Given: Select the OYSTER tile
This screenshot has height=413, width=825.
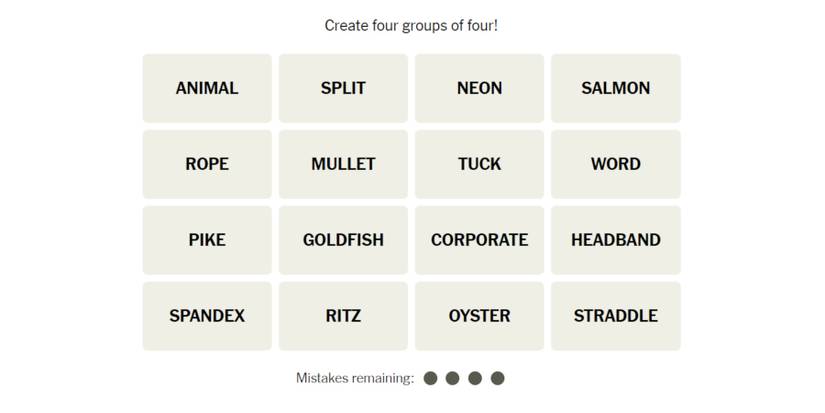Looking at the screenshot, I should tap(479, 316).
